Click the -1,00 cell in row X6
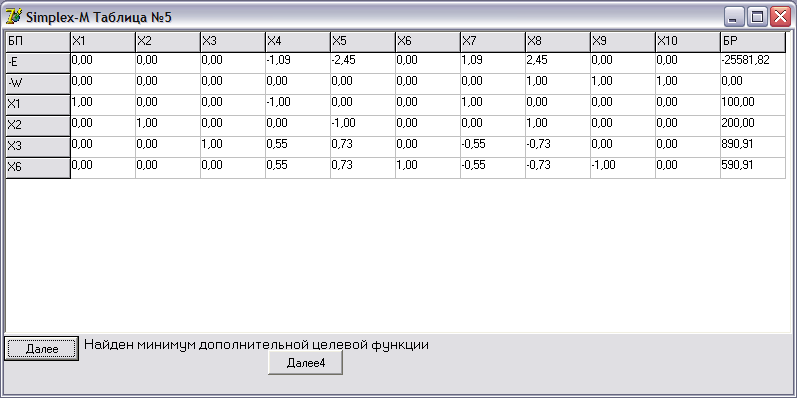The image size is (797, 398). pyautogui.click(x=623, y=168)
